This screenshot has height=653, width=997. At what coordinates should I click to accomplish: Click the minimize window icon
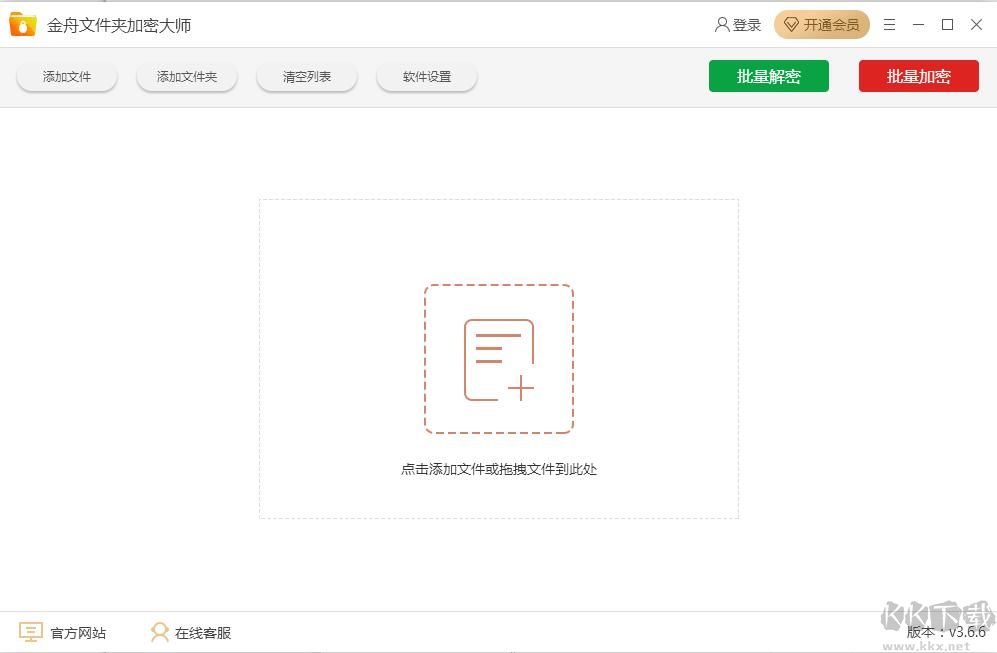point(918,24)
